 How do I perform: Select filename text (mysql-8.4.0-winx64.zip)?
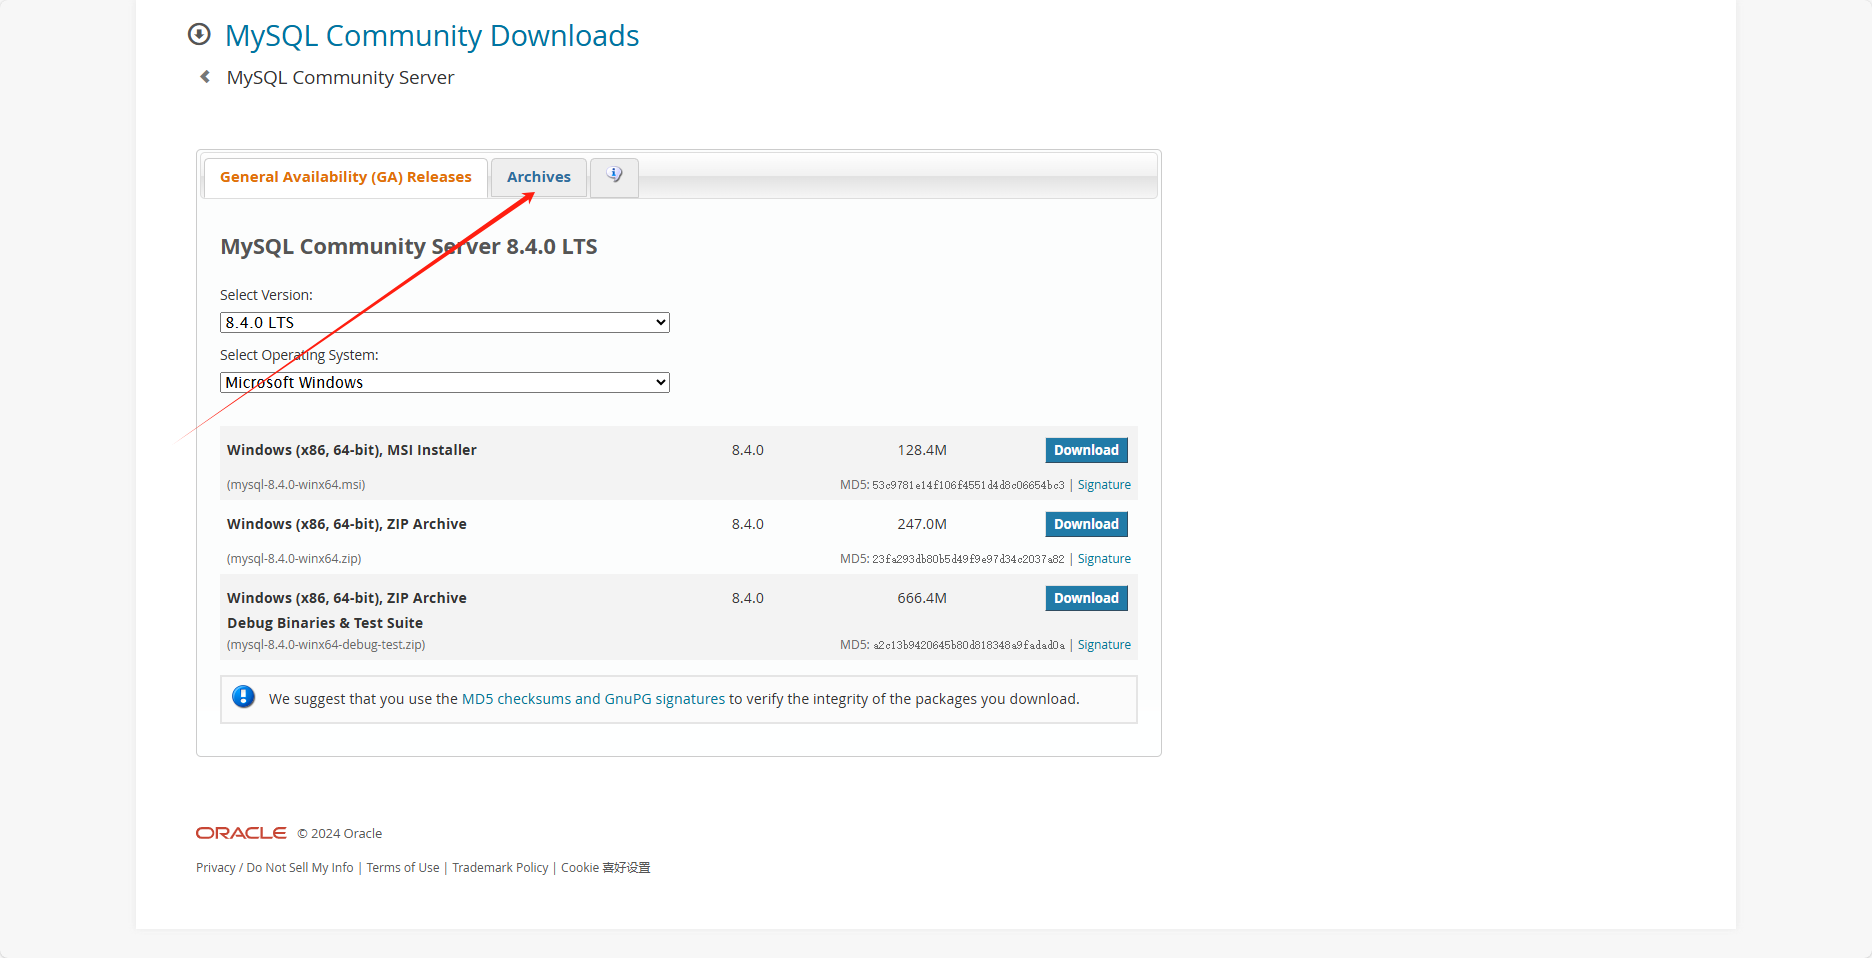coord(294,559)
